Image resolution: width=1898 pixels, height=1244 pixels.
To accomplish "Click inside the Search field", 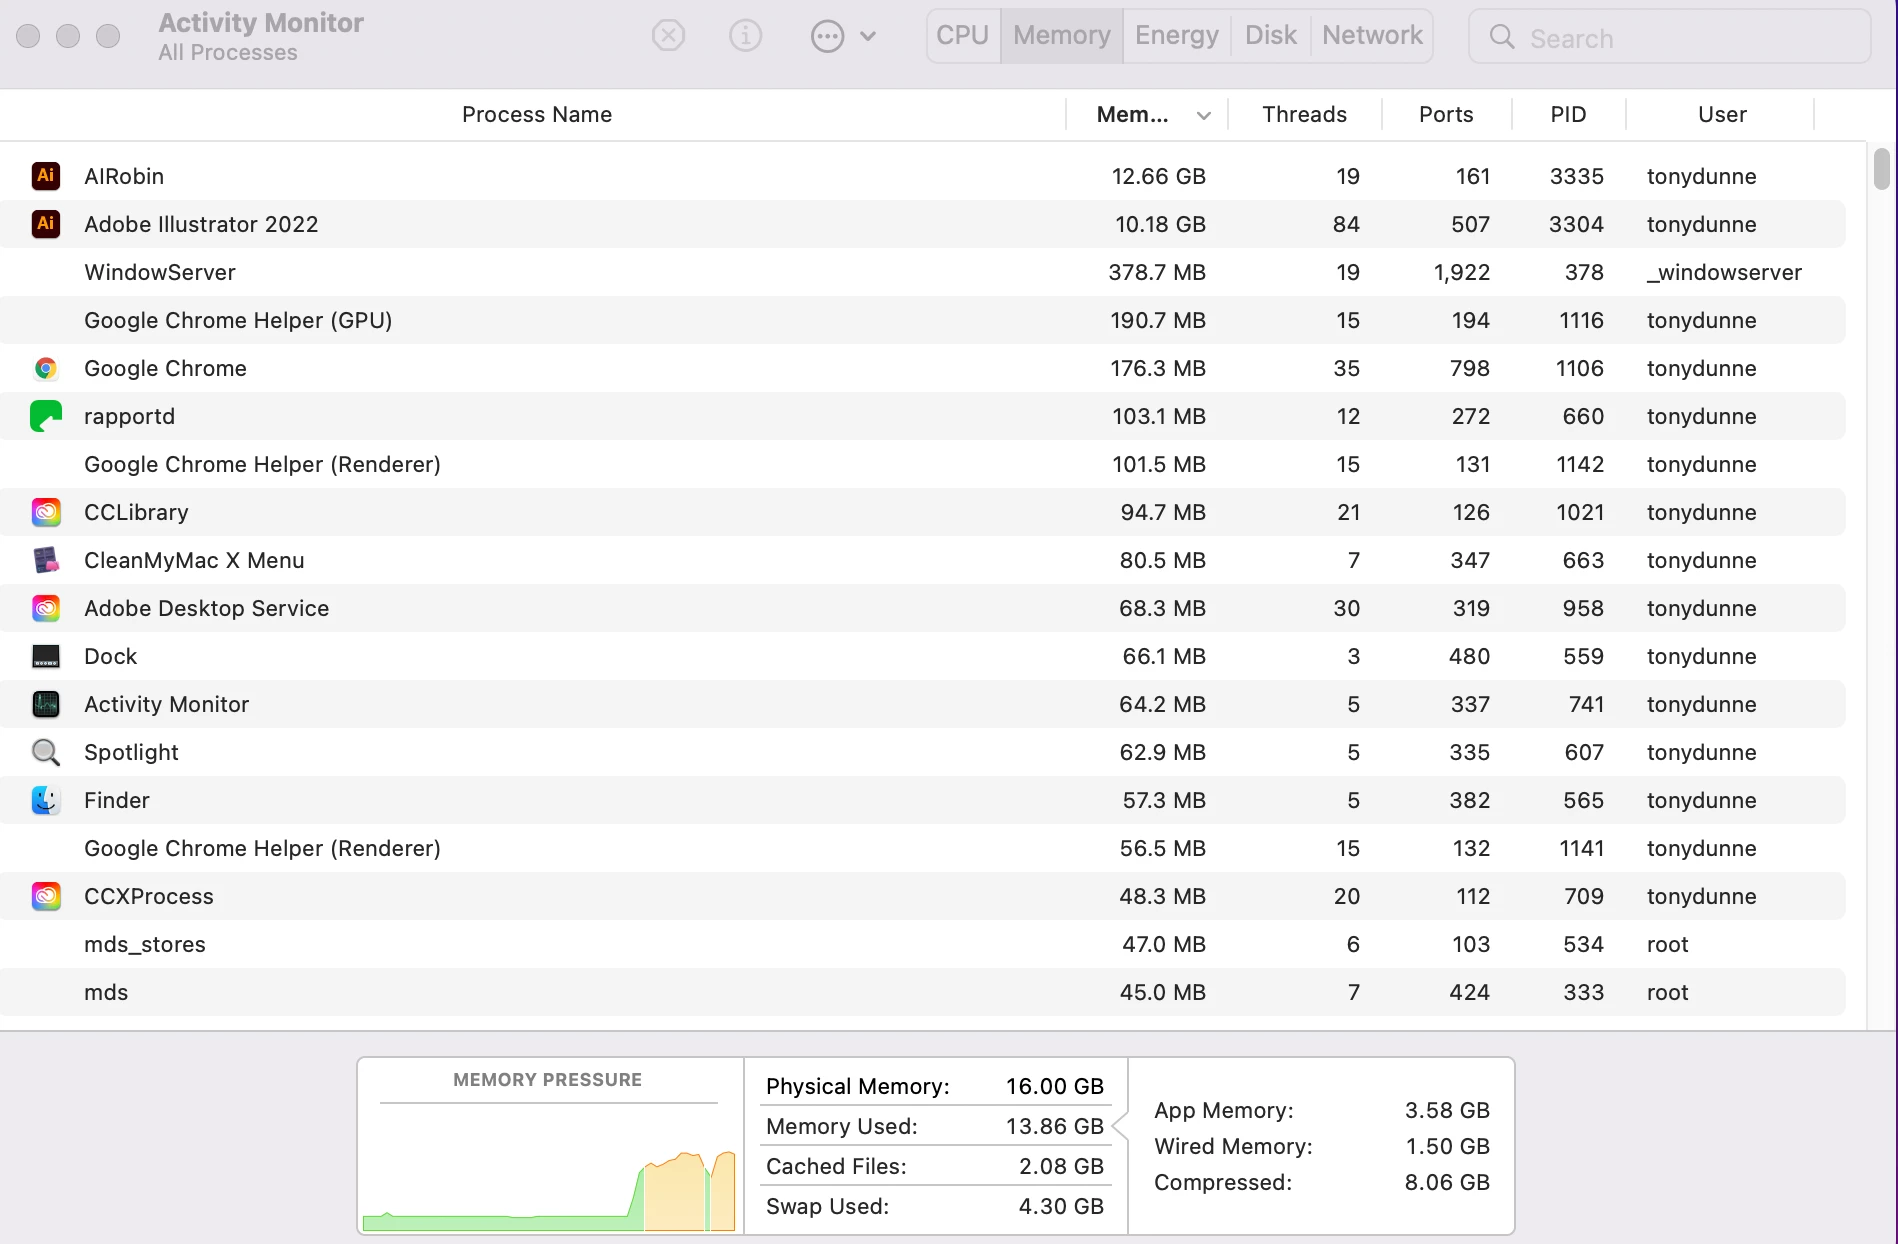I will tap(1669, 37).
